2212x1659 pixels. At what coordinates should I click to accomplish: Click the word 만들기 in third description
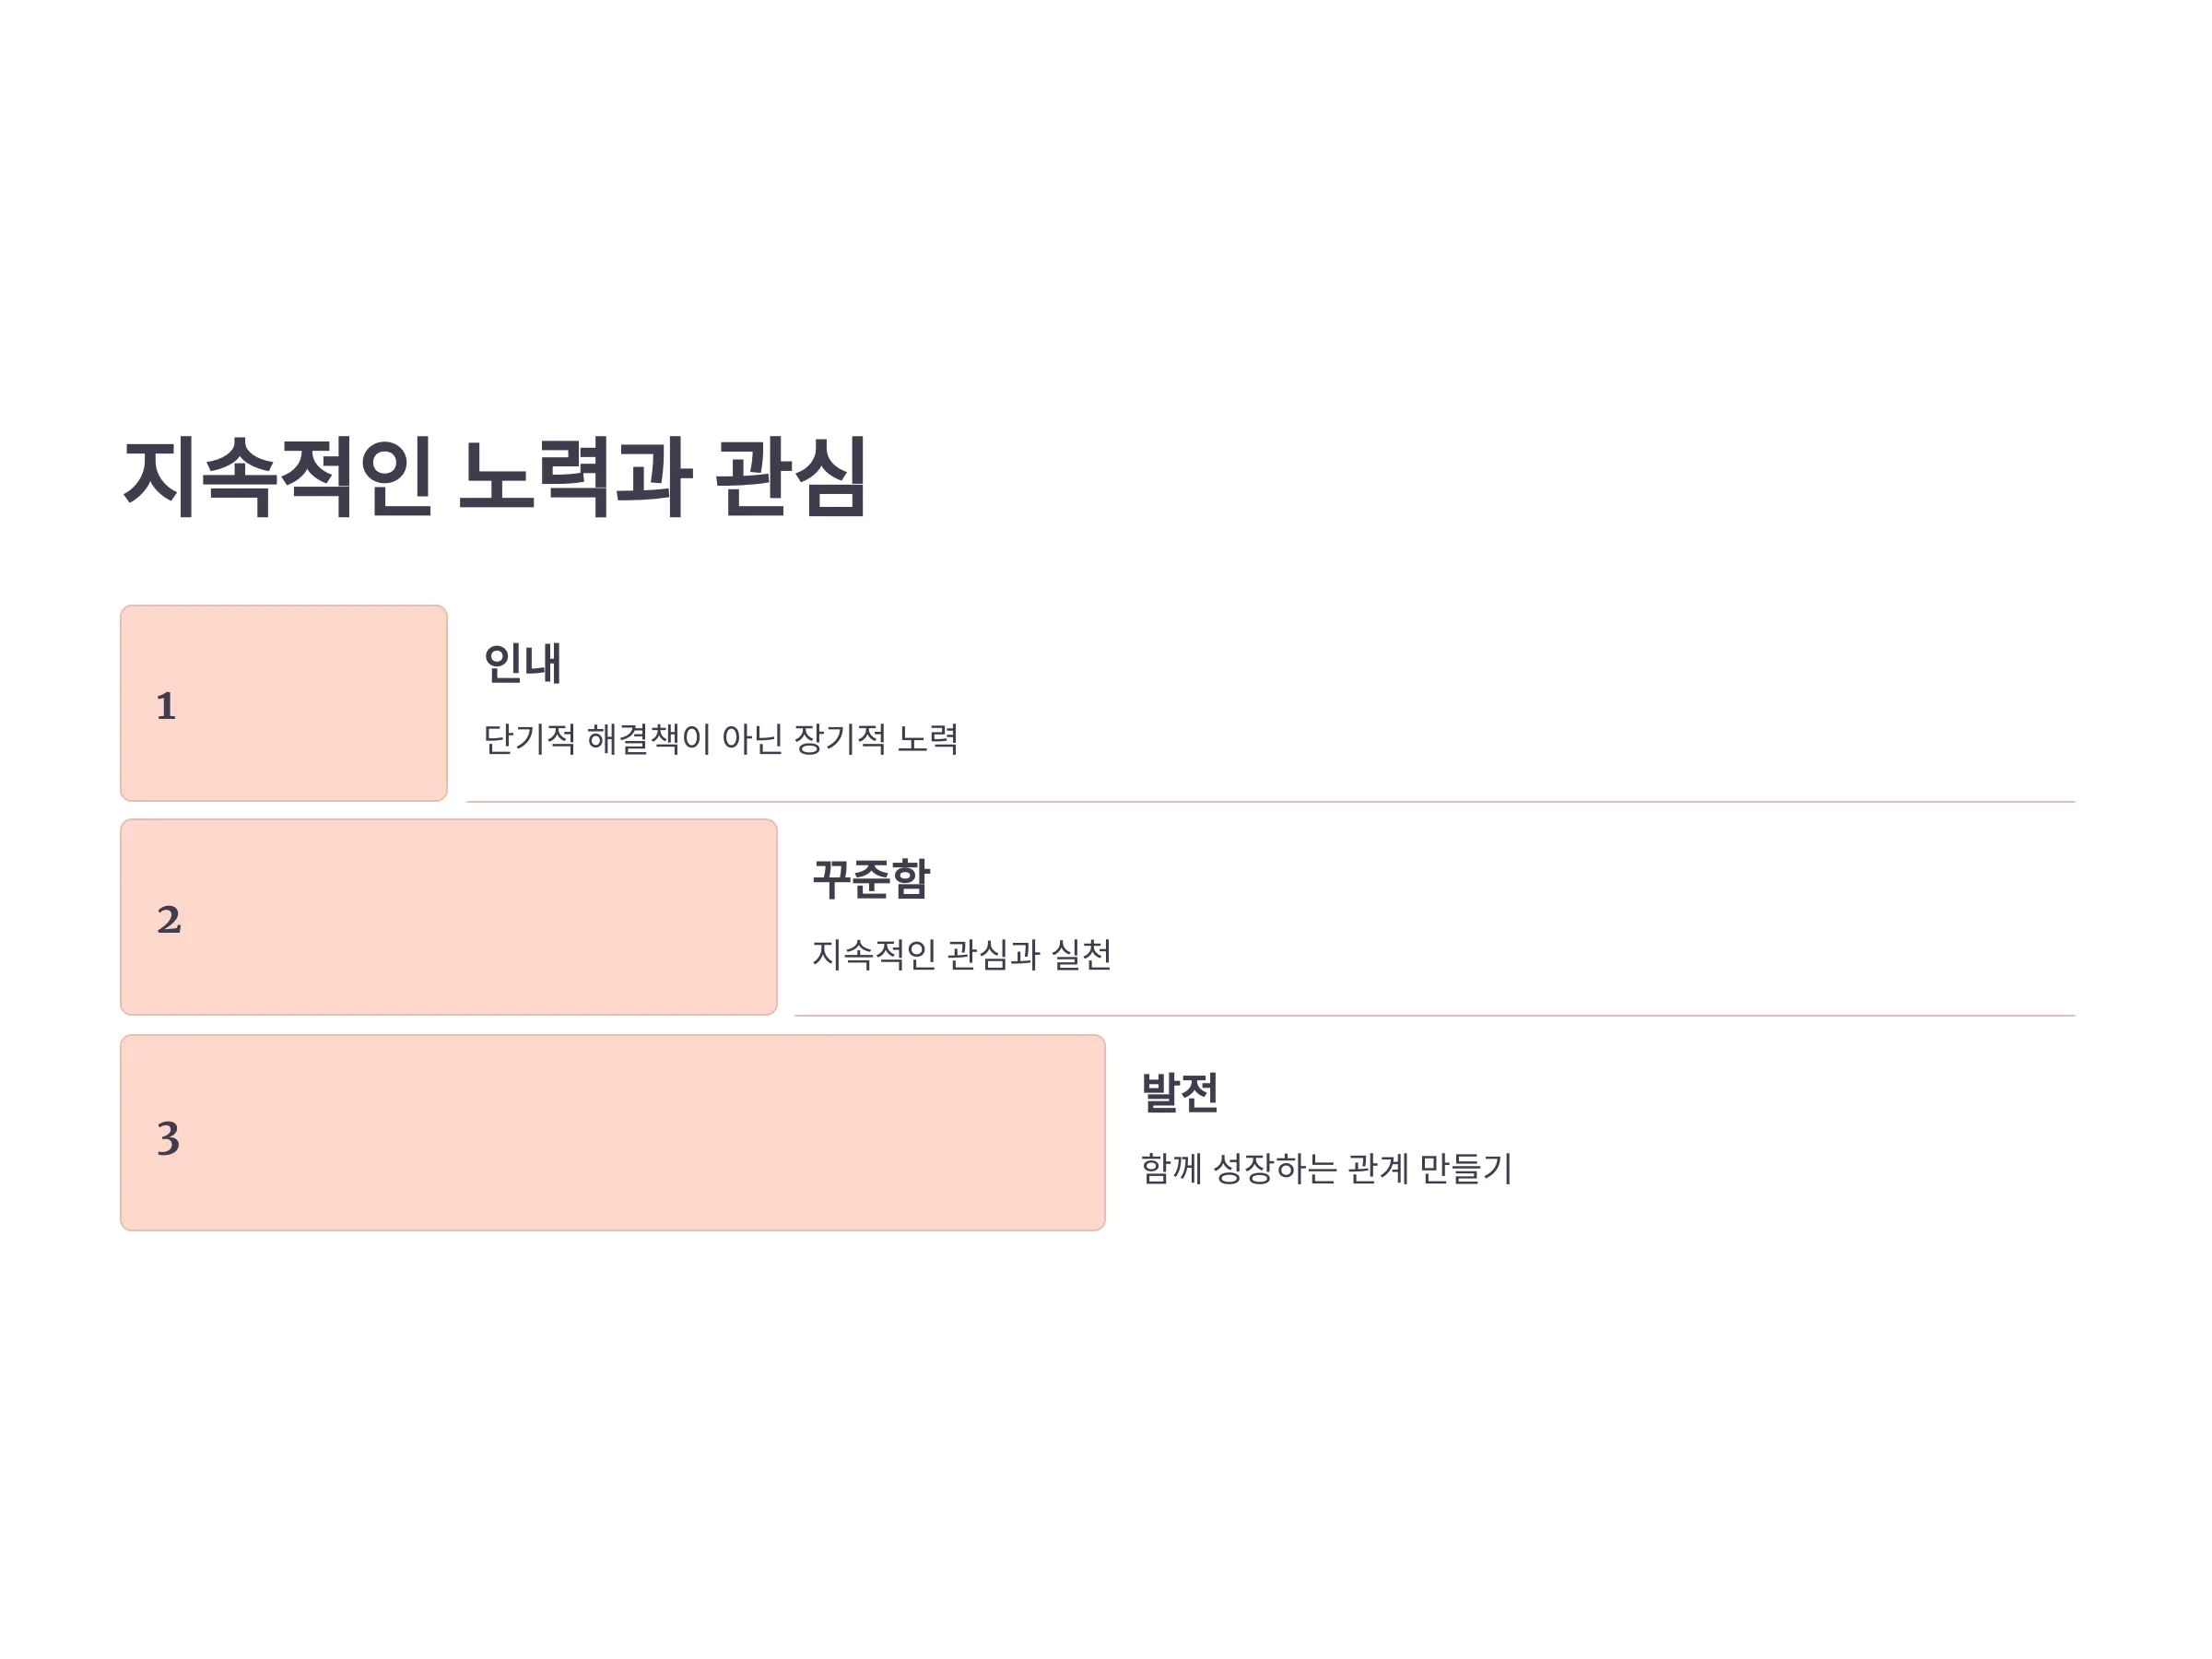point(1466,1168)
